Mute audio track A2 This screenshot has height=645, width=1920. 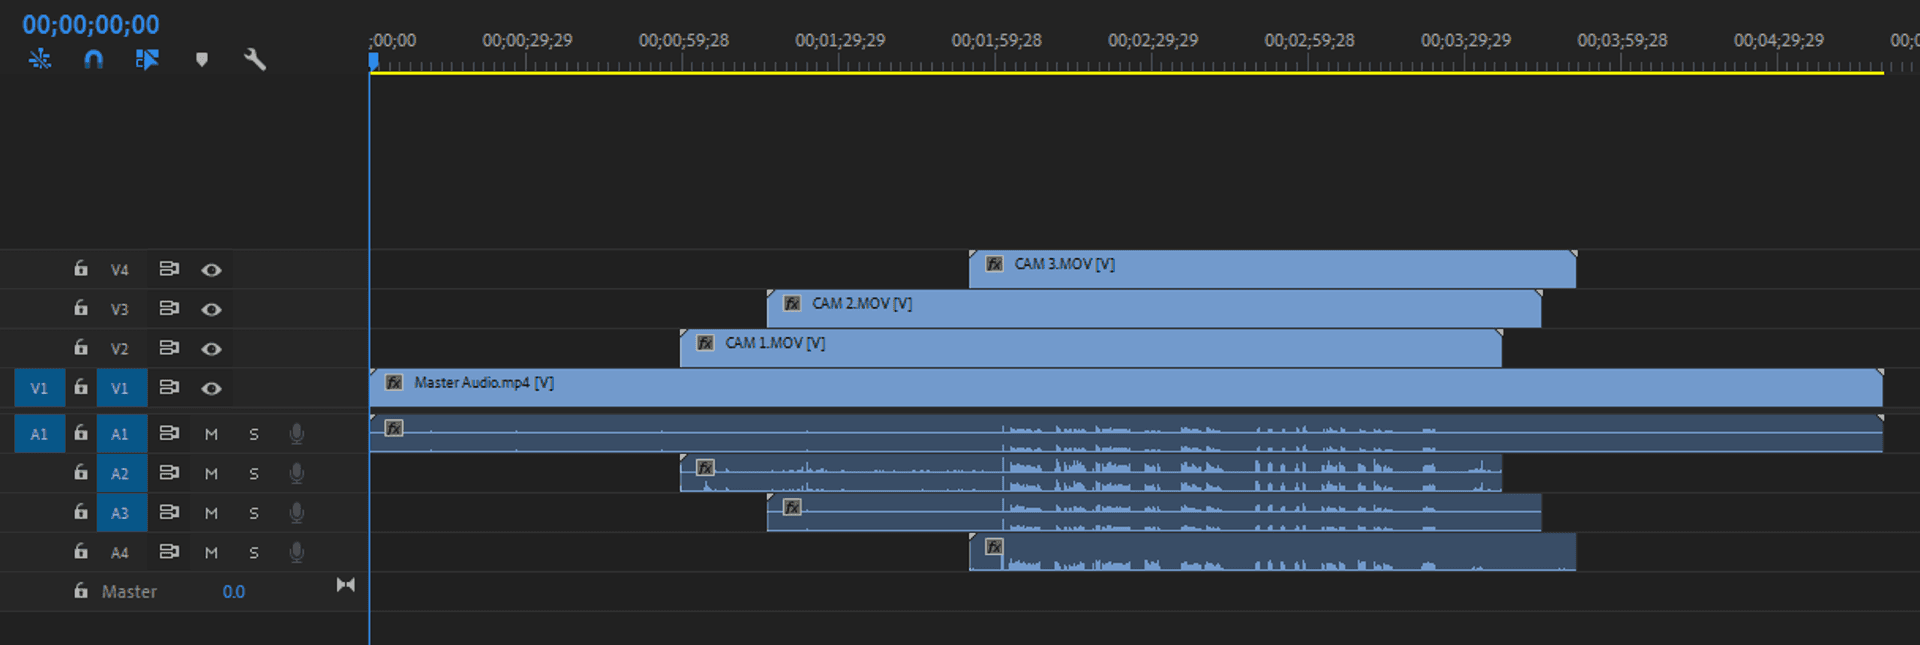click(x=211, y=473)
